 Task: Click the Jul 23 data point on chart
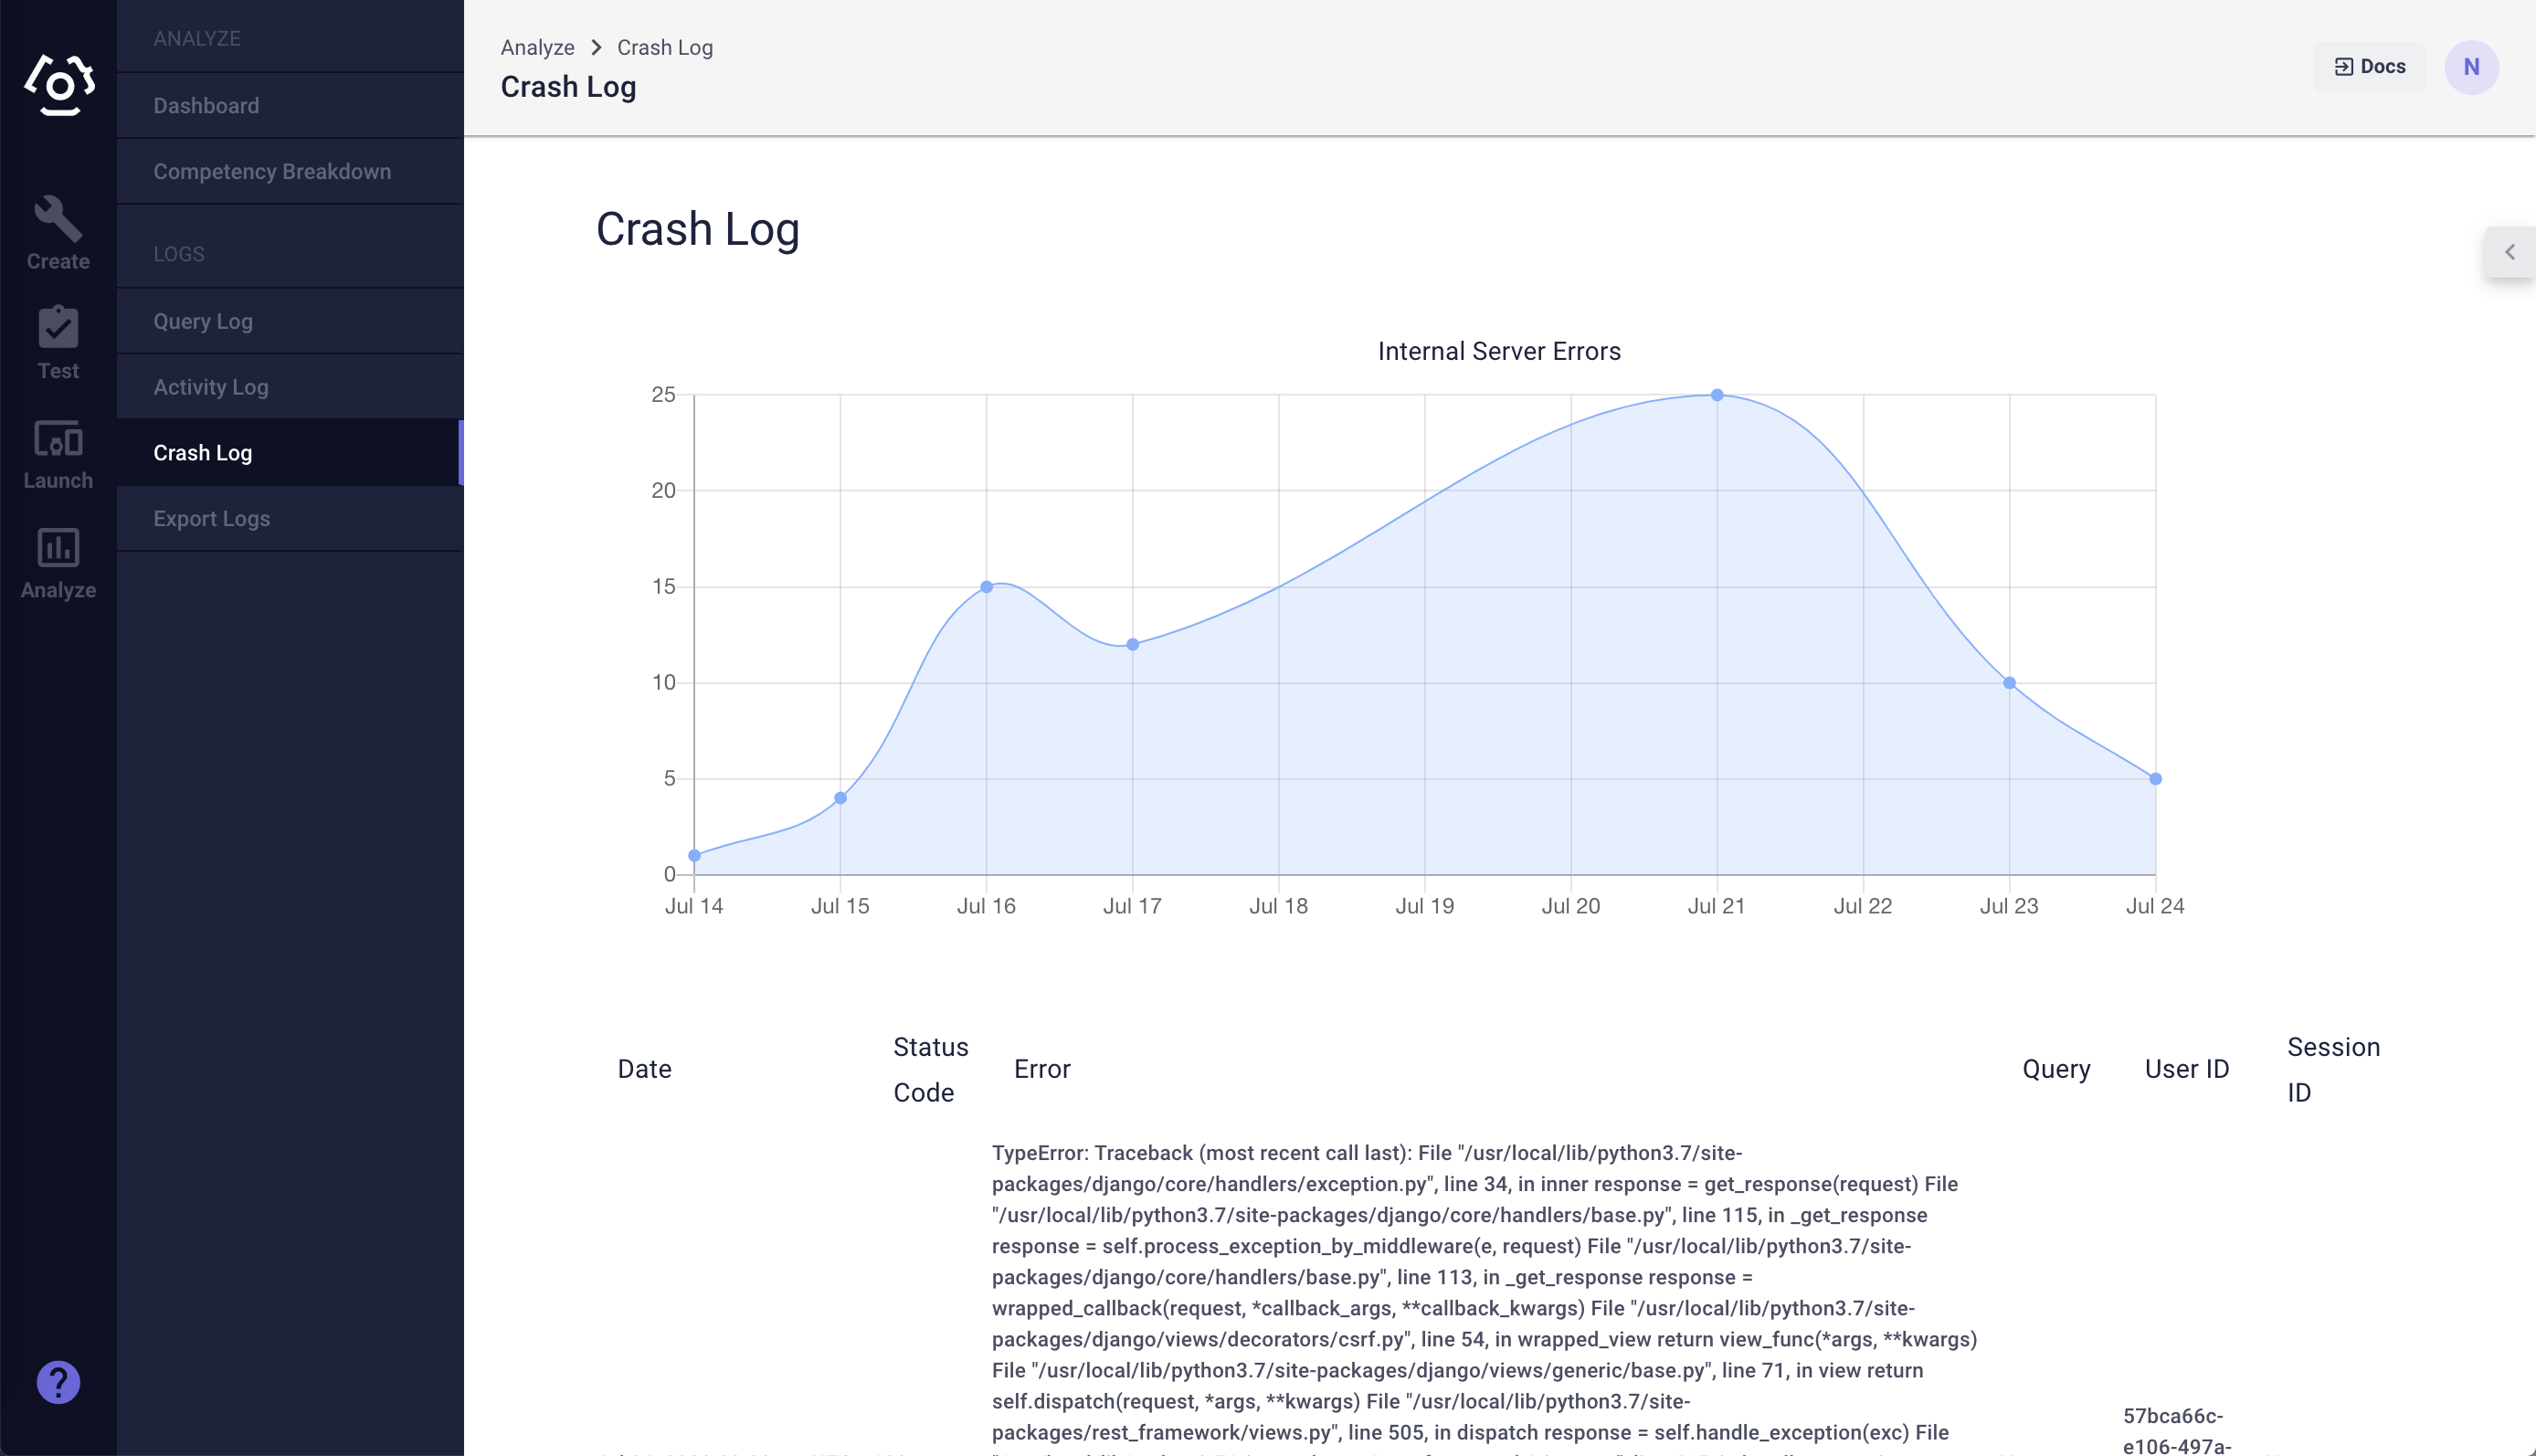pos(2009,683)
